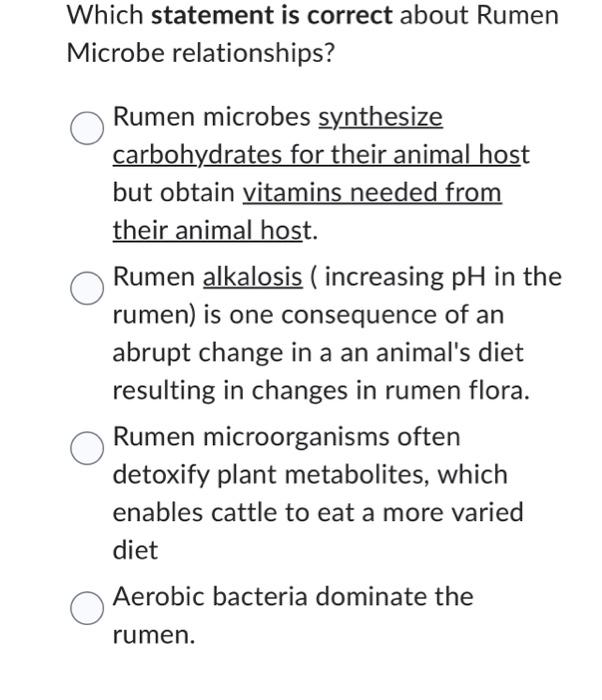602x700 pixels.
Task: Click the bold 'statement is correct' text
Action: 272,16
